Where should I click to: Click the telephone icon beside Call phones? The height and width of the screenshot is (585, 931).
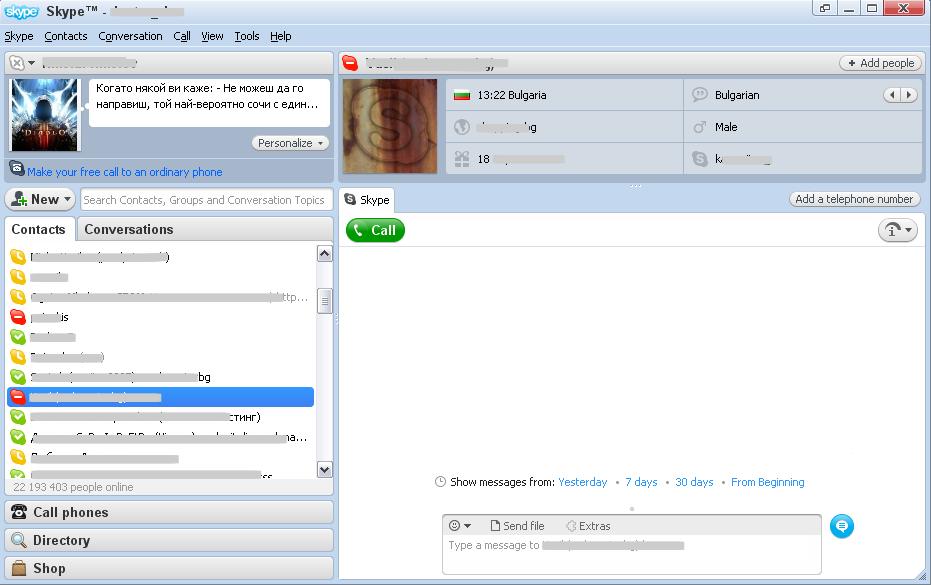coord(19,512)
